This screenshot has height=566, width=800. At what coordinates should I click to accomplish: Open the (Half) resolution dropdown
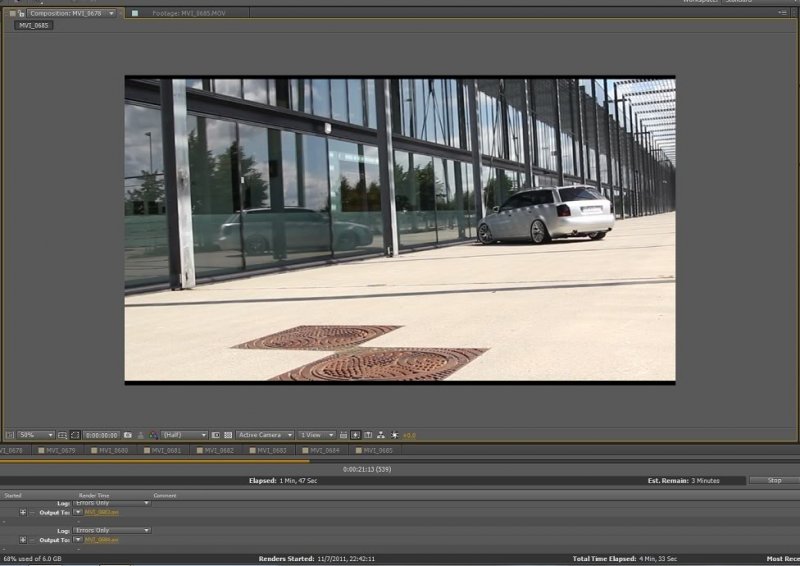click(184, 436)
